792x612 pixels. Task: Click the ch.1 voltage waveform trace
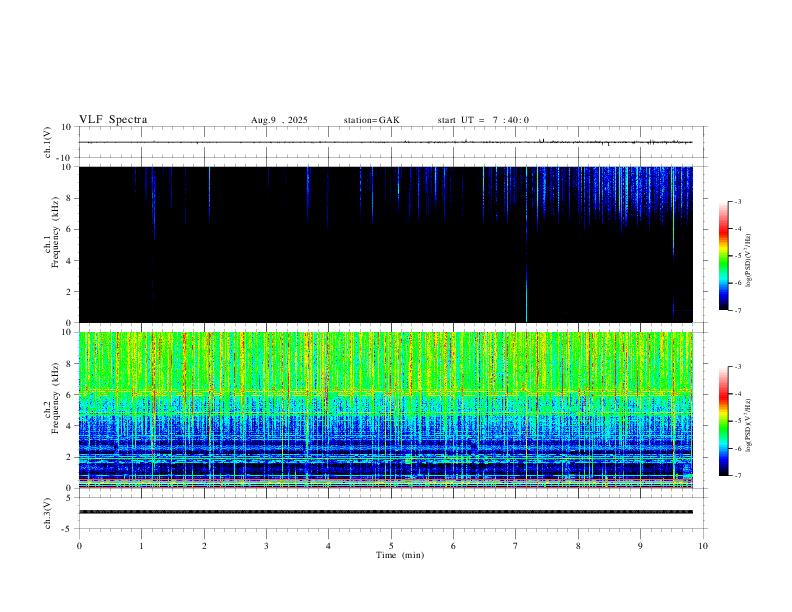pyautogui.click(x=385, y=142)
